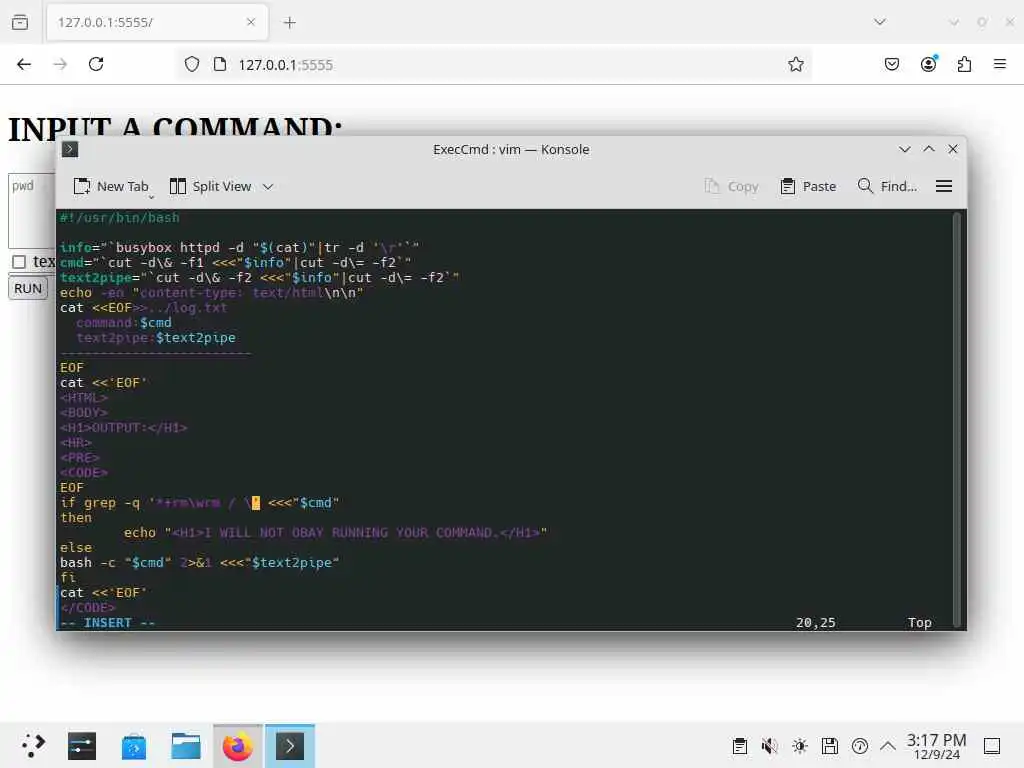Click the pwd command input box

tap(32, 210)
